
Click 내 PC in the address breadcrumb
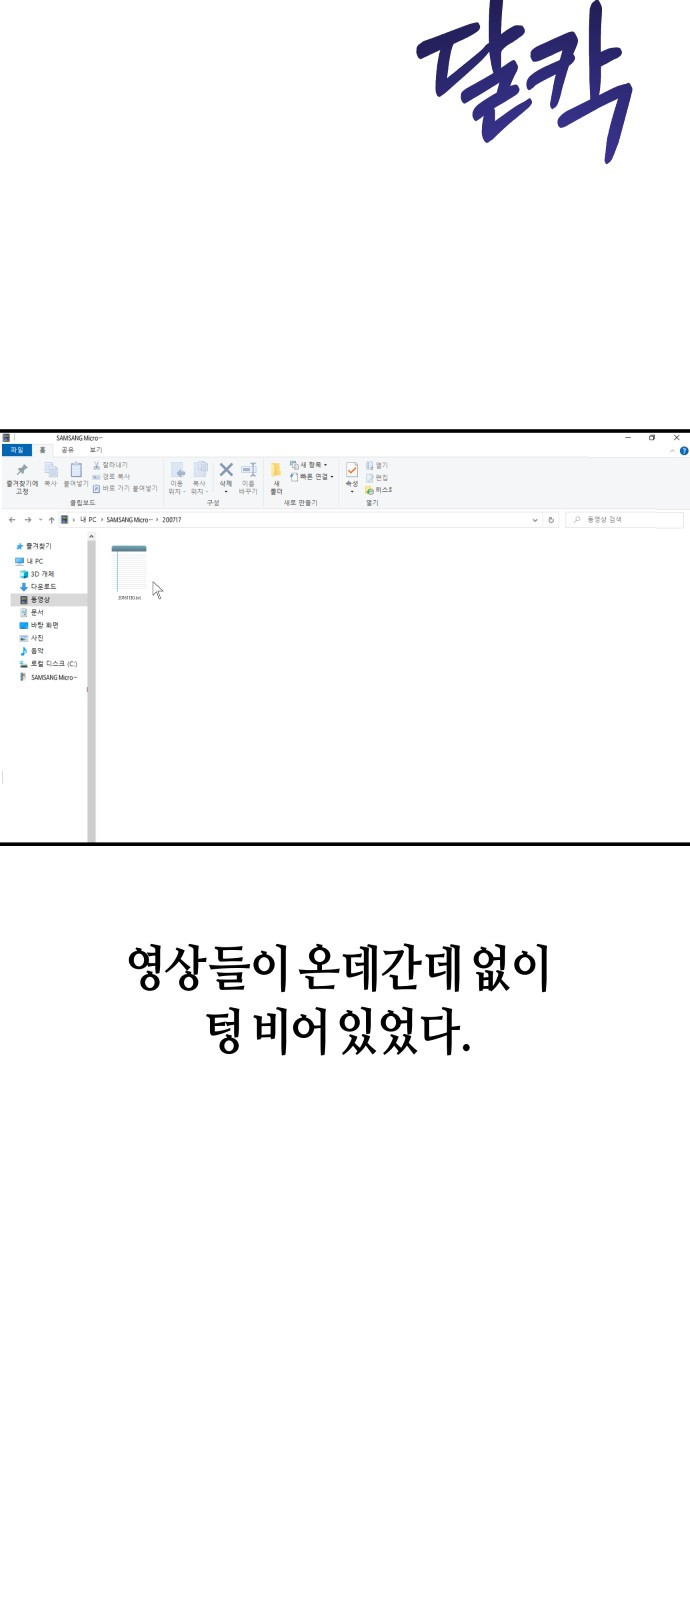88,520
